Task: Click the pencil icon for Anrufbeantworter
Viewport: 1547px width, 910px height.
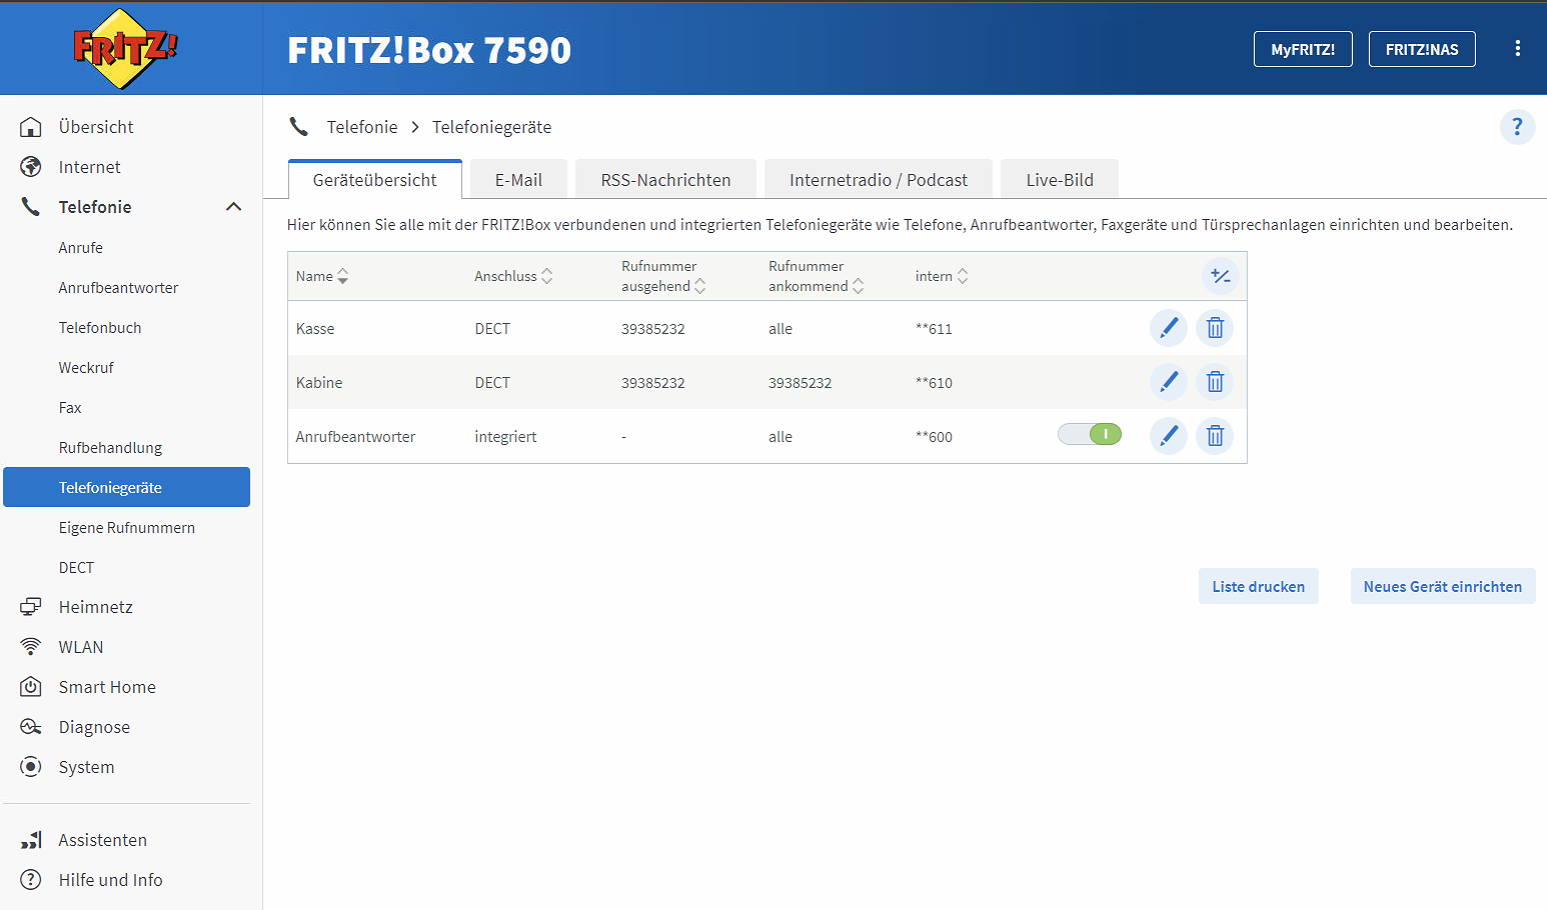Action: coord(1168,436)
